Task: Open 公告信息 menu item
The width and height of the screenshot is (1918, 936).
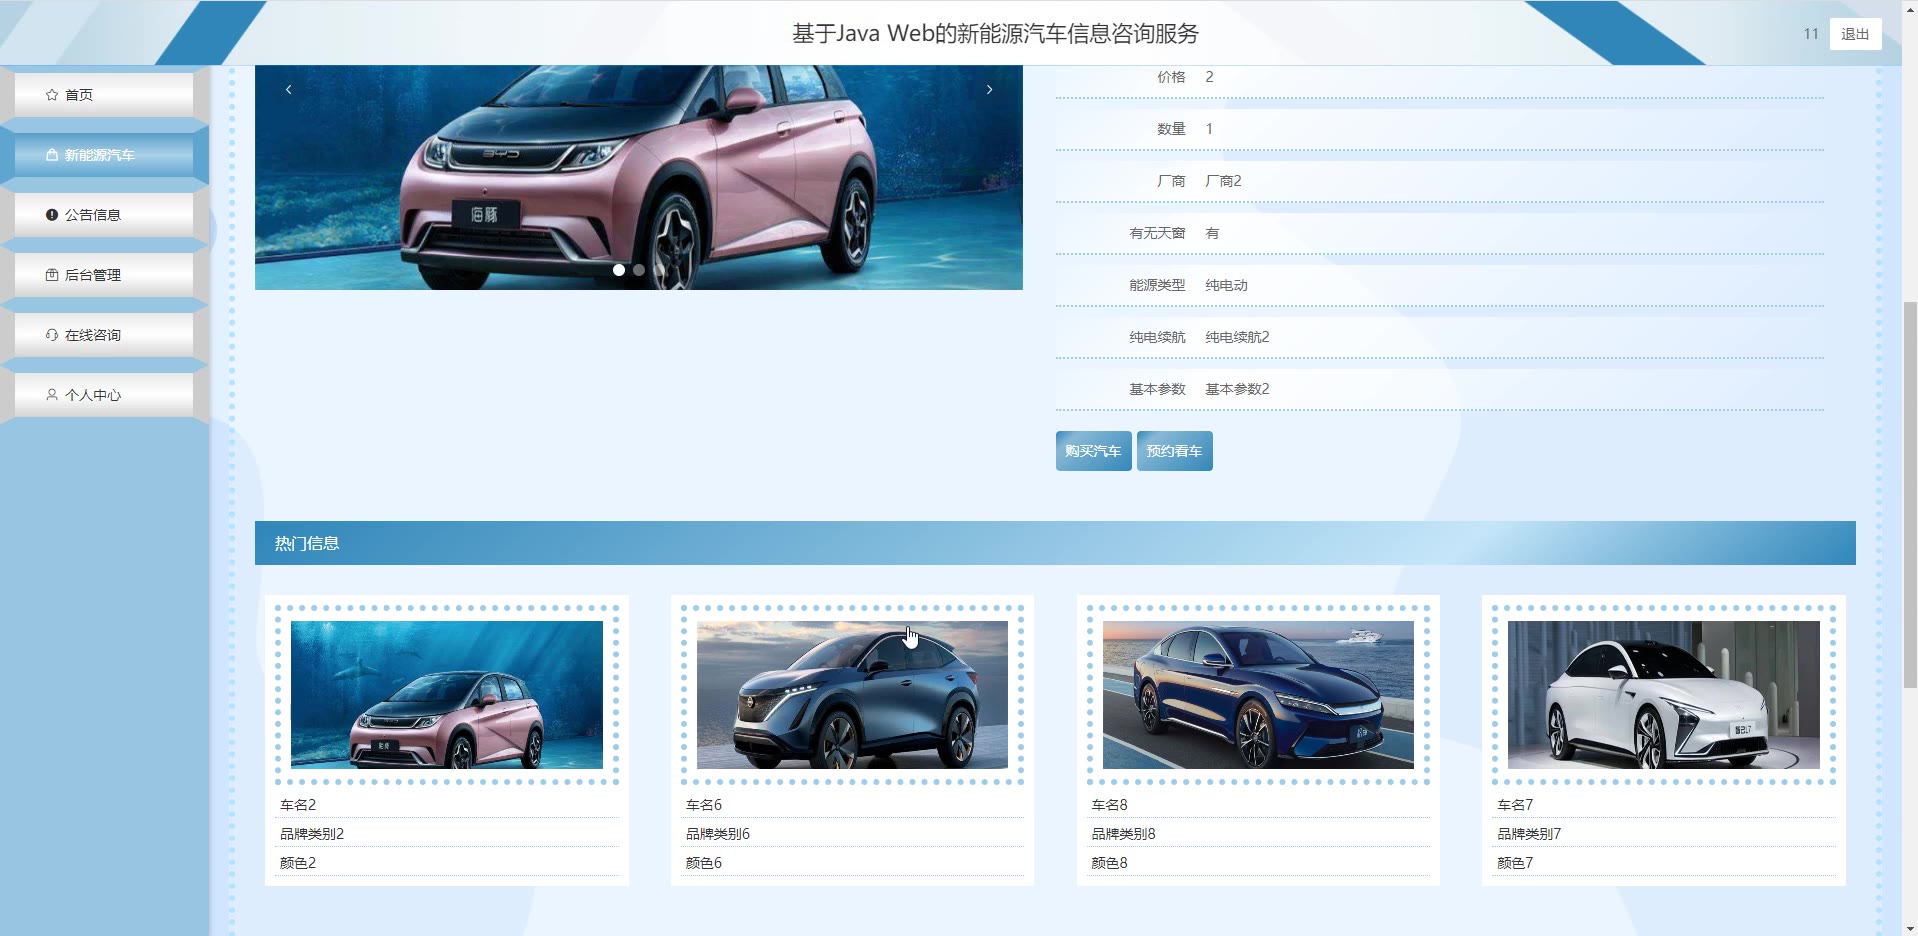Action: (104, 215)
